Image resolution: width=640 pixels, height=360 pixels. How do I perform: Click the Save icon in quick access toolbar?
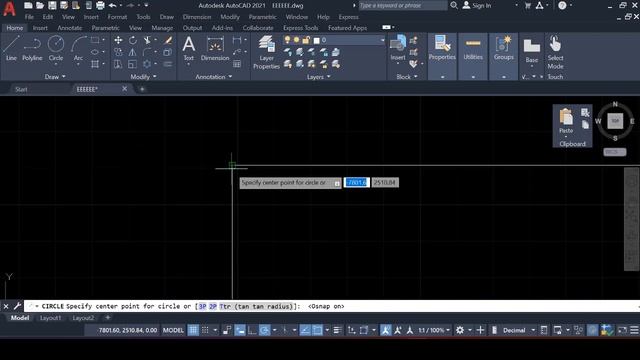pos(52,6)
